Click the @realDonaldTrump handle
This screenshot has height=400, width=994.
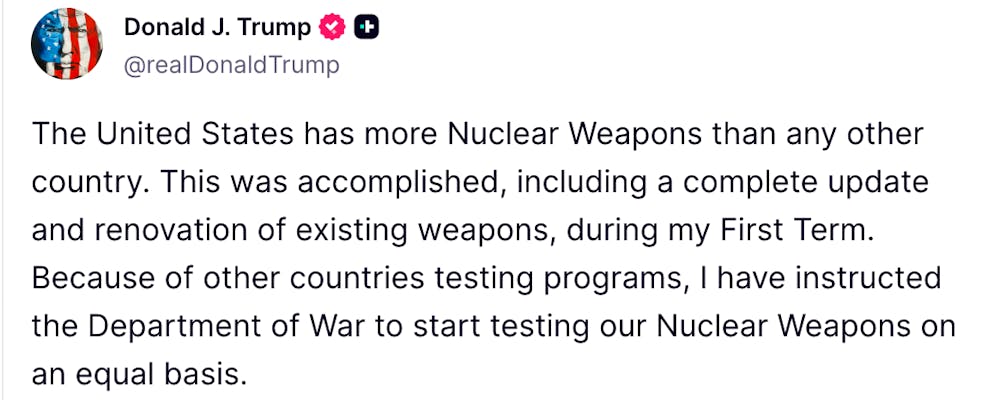point(231,66)
